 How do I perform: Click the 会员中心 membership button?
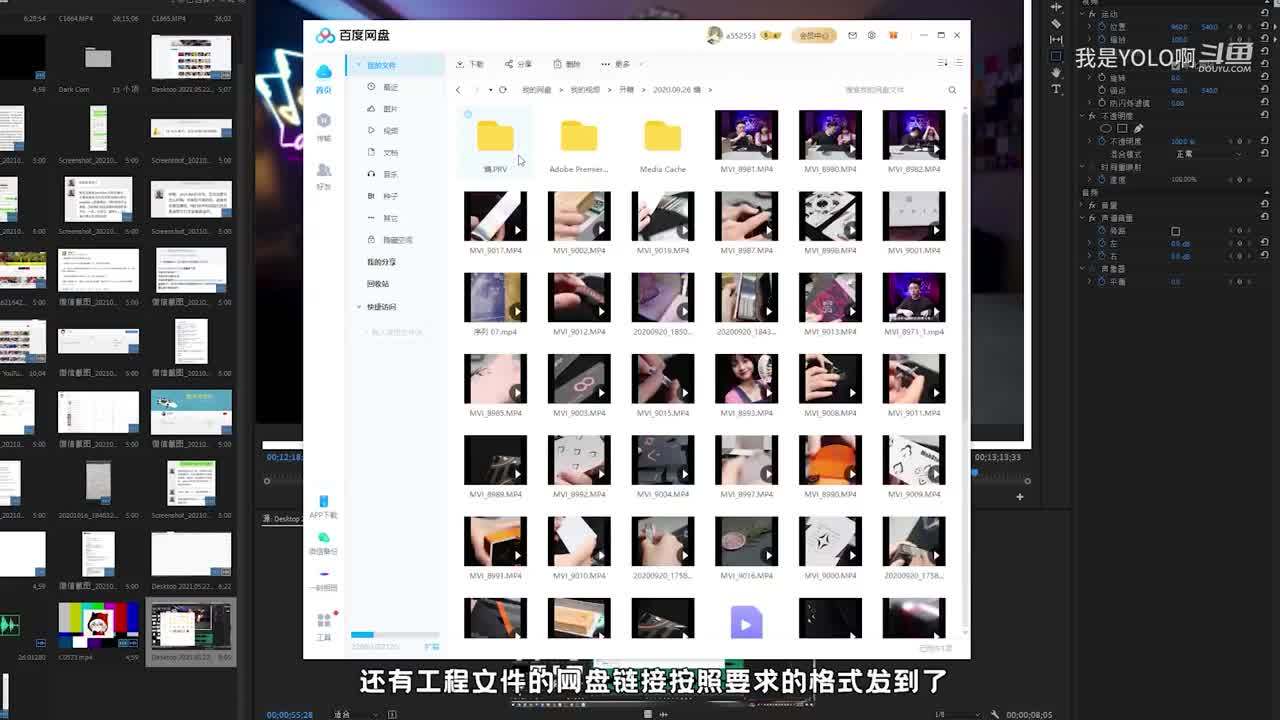point(812,35)
